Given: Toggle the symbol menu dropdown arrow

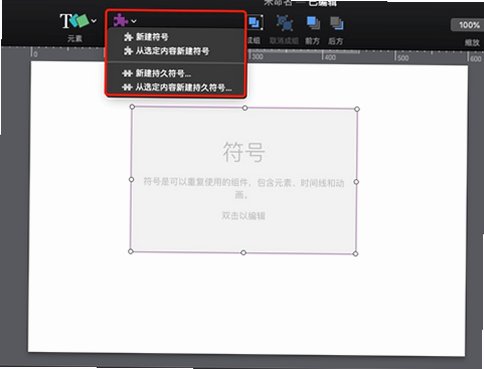Looking at the screenshot, I should coord(134,21).
